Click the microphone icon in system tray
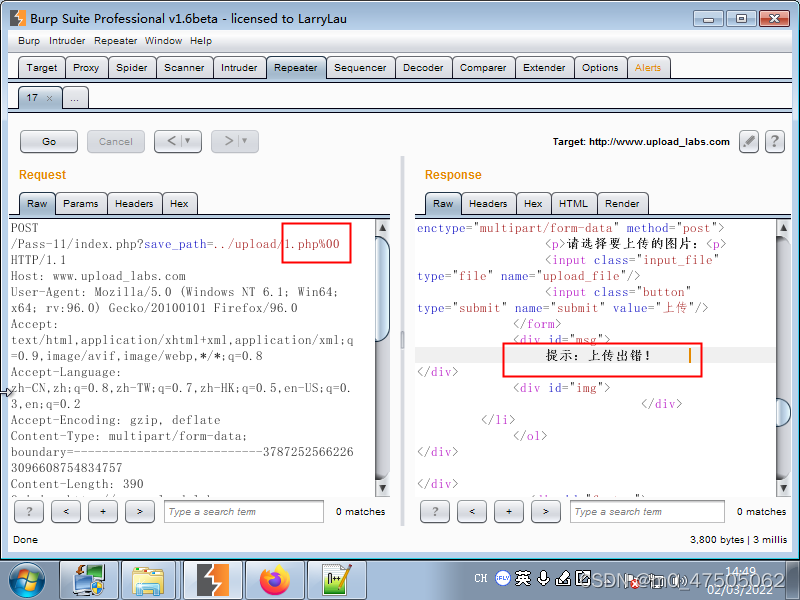 544,578
